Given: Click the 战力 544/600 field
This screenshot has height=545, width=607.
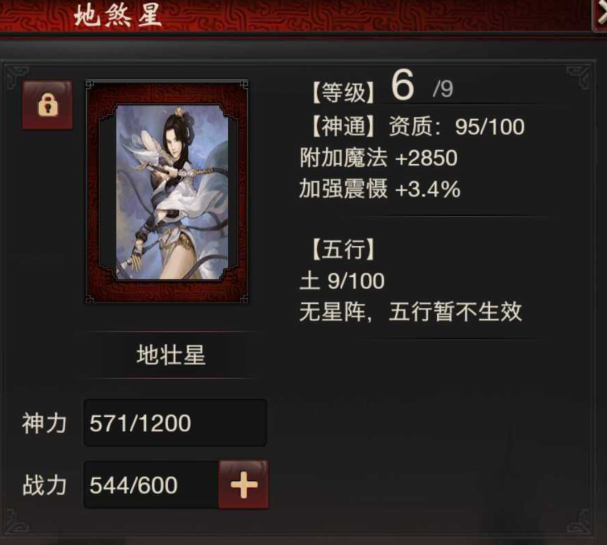Looking at the screenshot, I should pos(151,485).
